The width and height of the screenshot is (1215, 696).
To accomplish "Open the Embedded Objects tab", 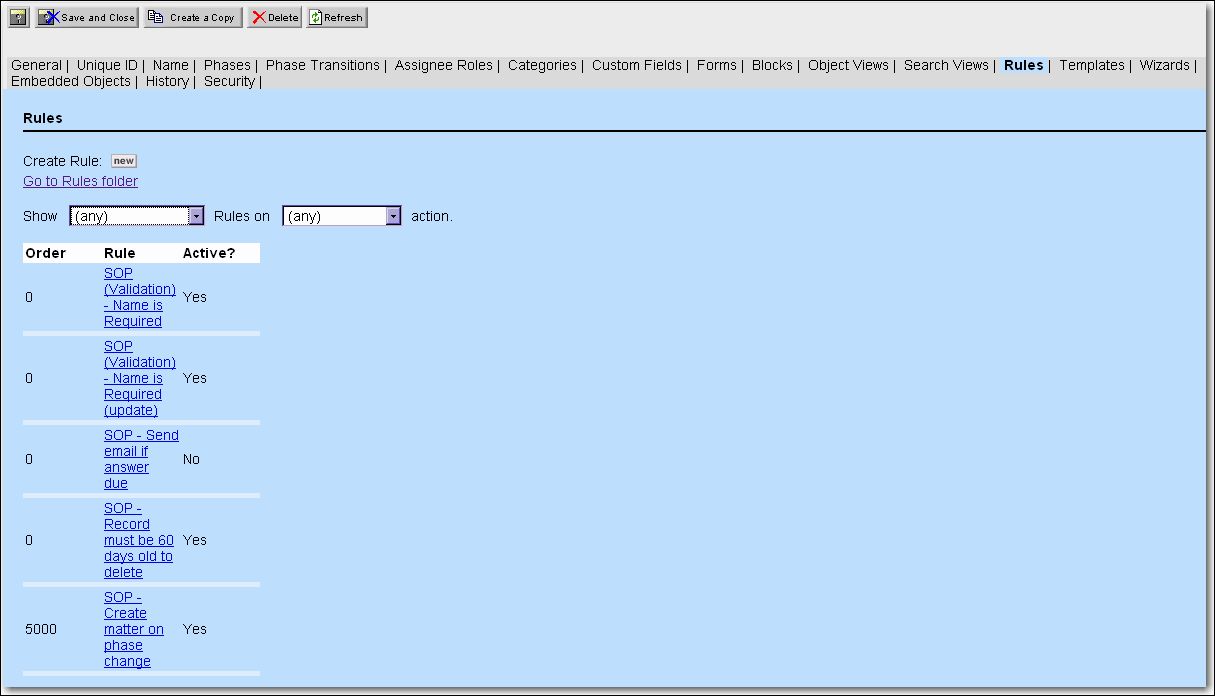I will 71,81.
